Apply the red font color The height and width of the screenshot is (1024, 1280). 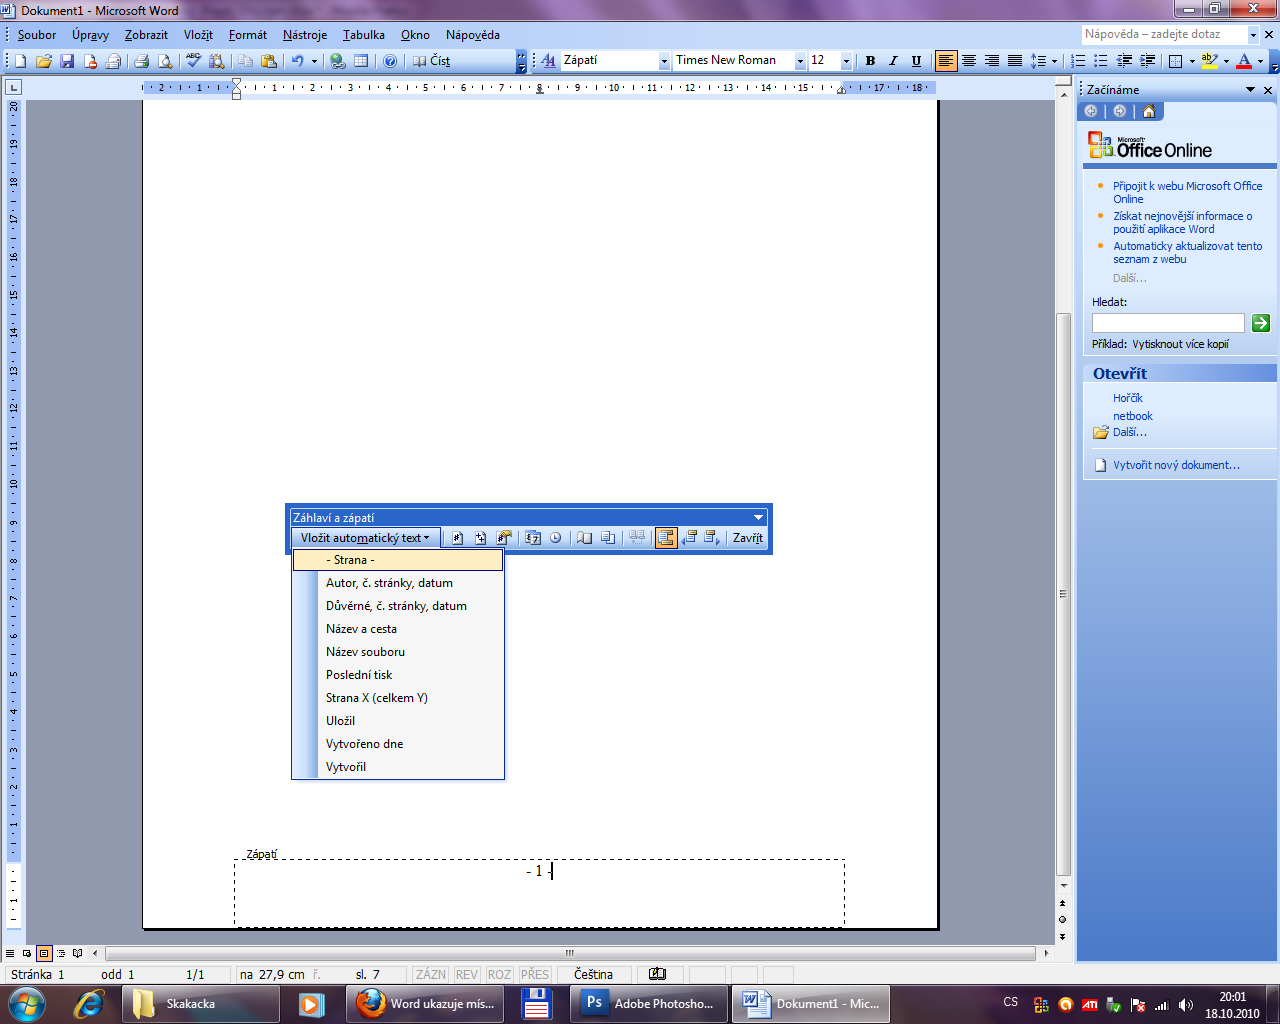(x=1244, y=61)
